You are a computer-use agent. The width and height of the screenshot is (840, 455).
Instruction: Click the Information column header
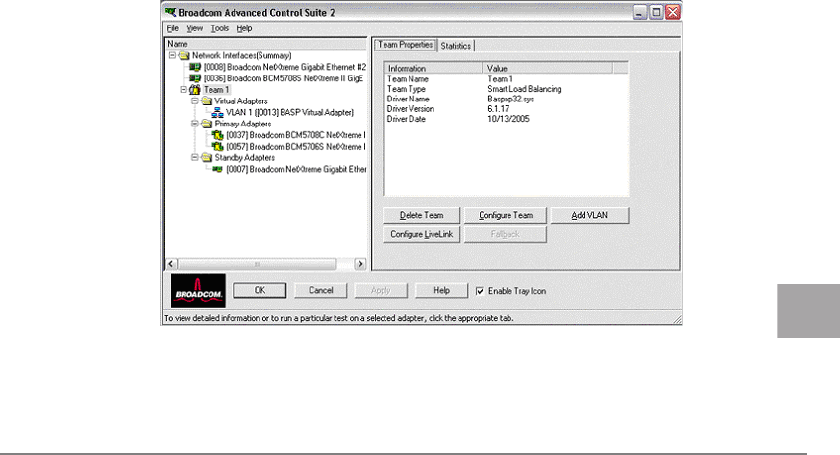(433, 69)
